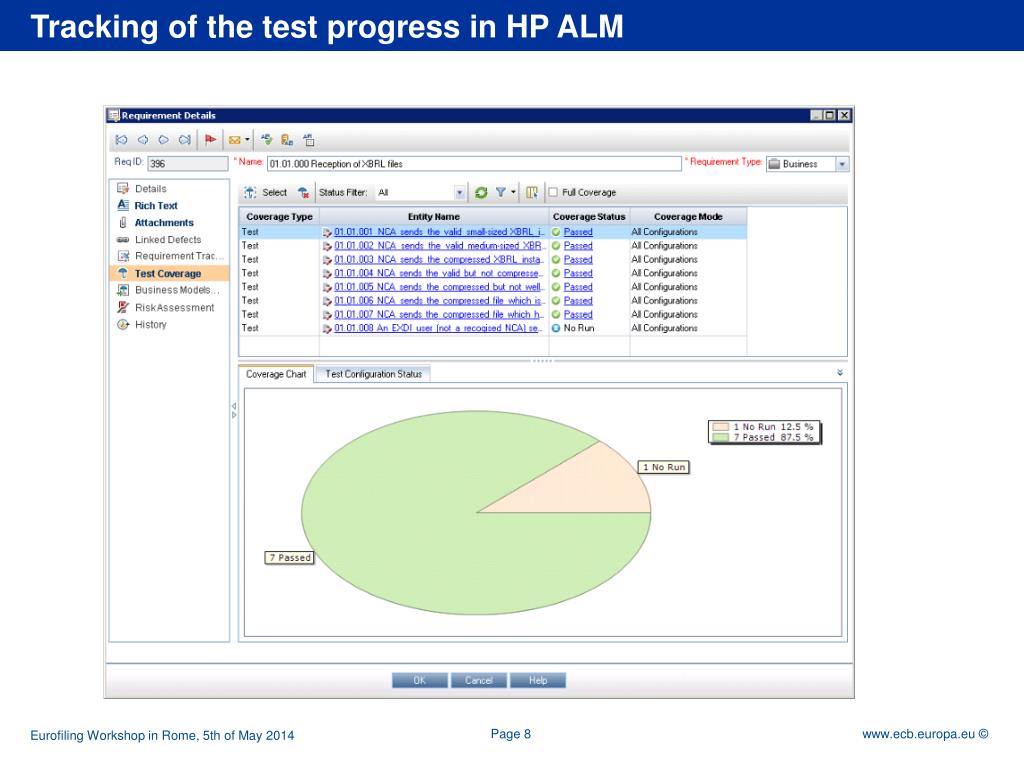Open the Status Filter dropdown

(460, 193)
